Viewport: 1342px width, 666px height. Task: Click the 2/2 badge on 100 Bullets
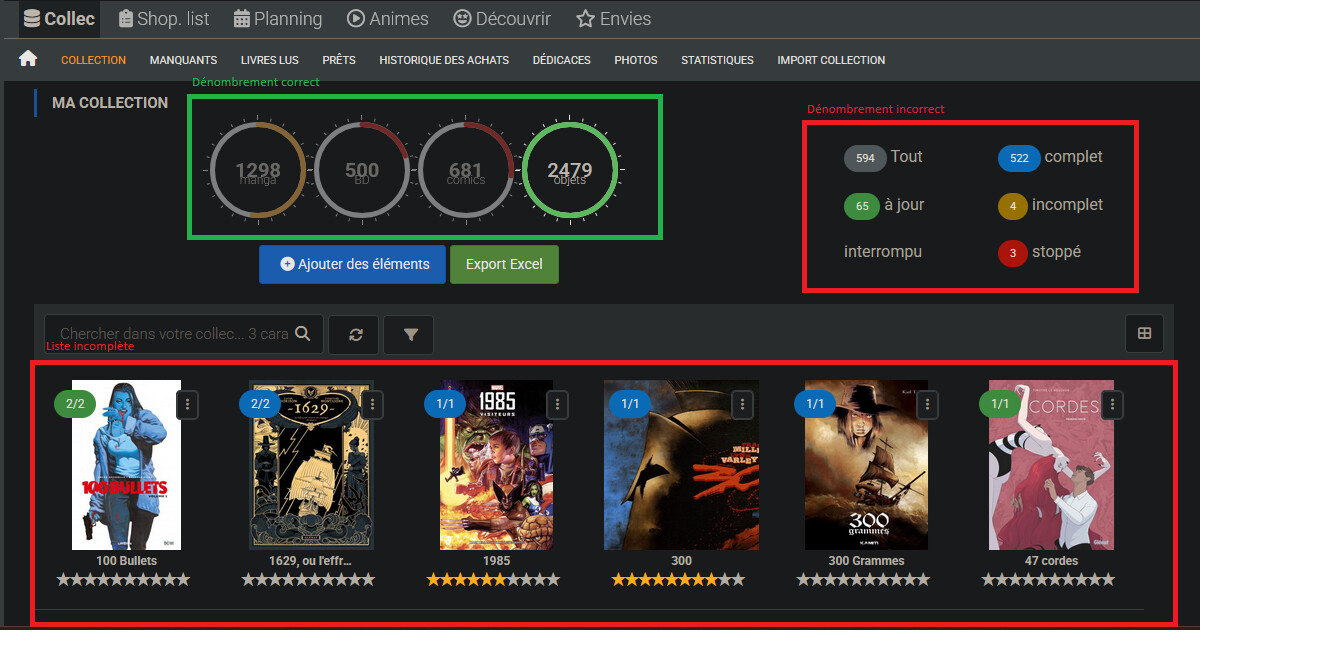(75, 404)
